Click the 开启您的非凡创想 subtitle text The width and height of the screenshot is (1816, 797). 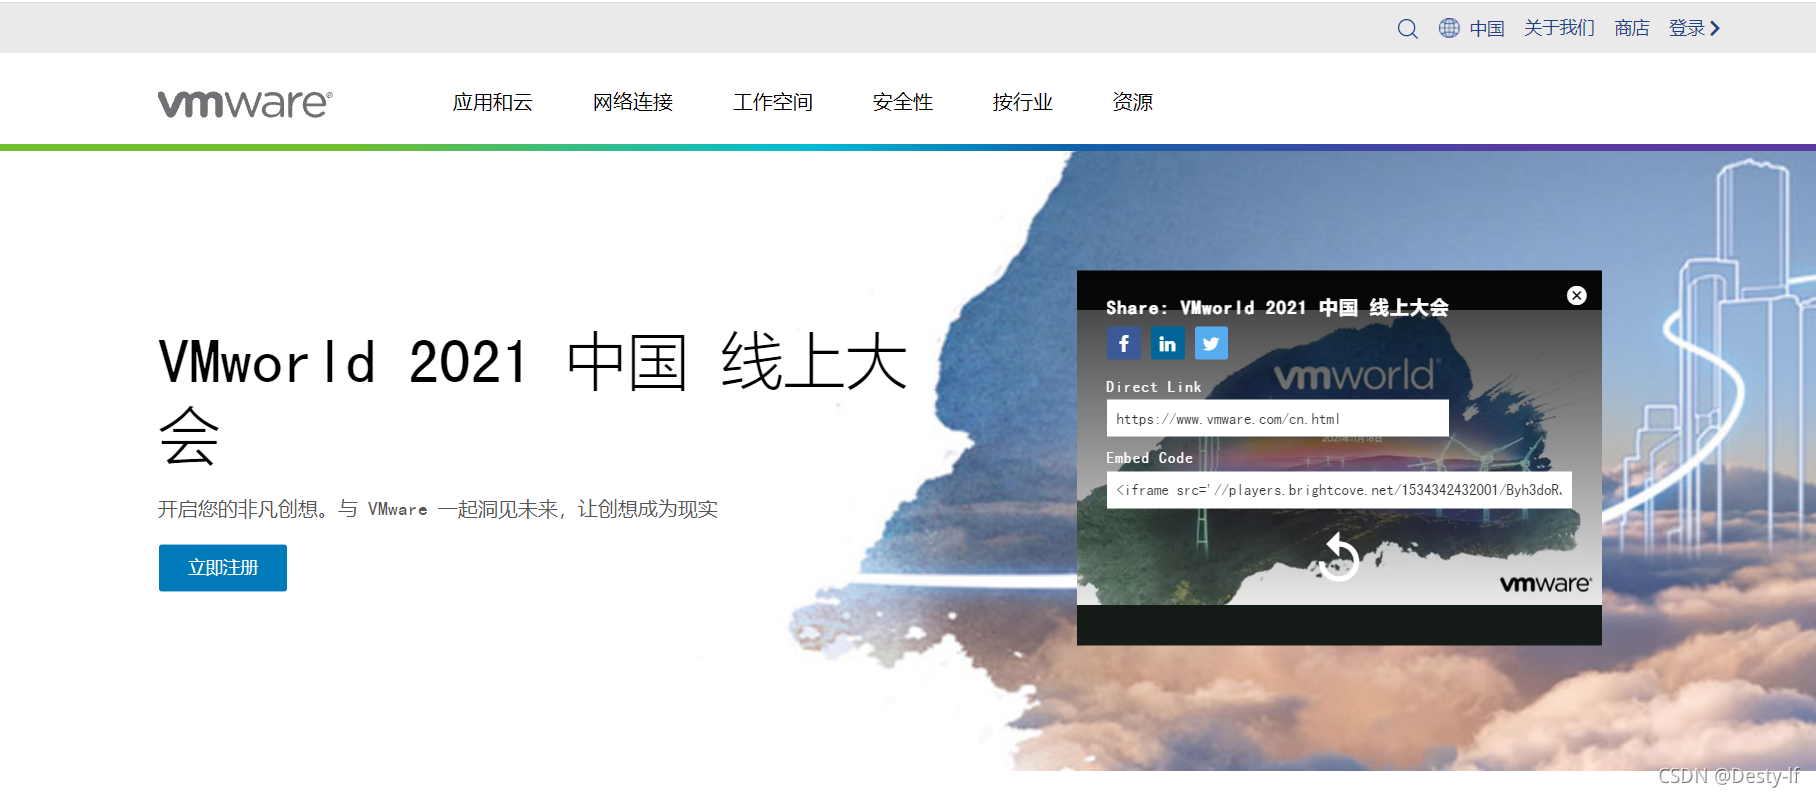coord(438,509)
